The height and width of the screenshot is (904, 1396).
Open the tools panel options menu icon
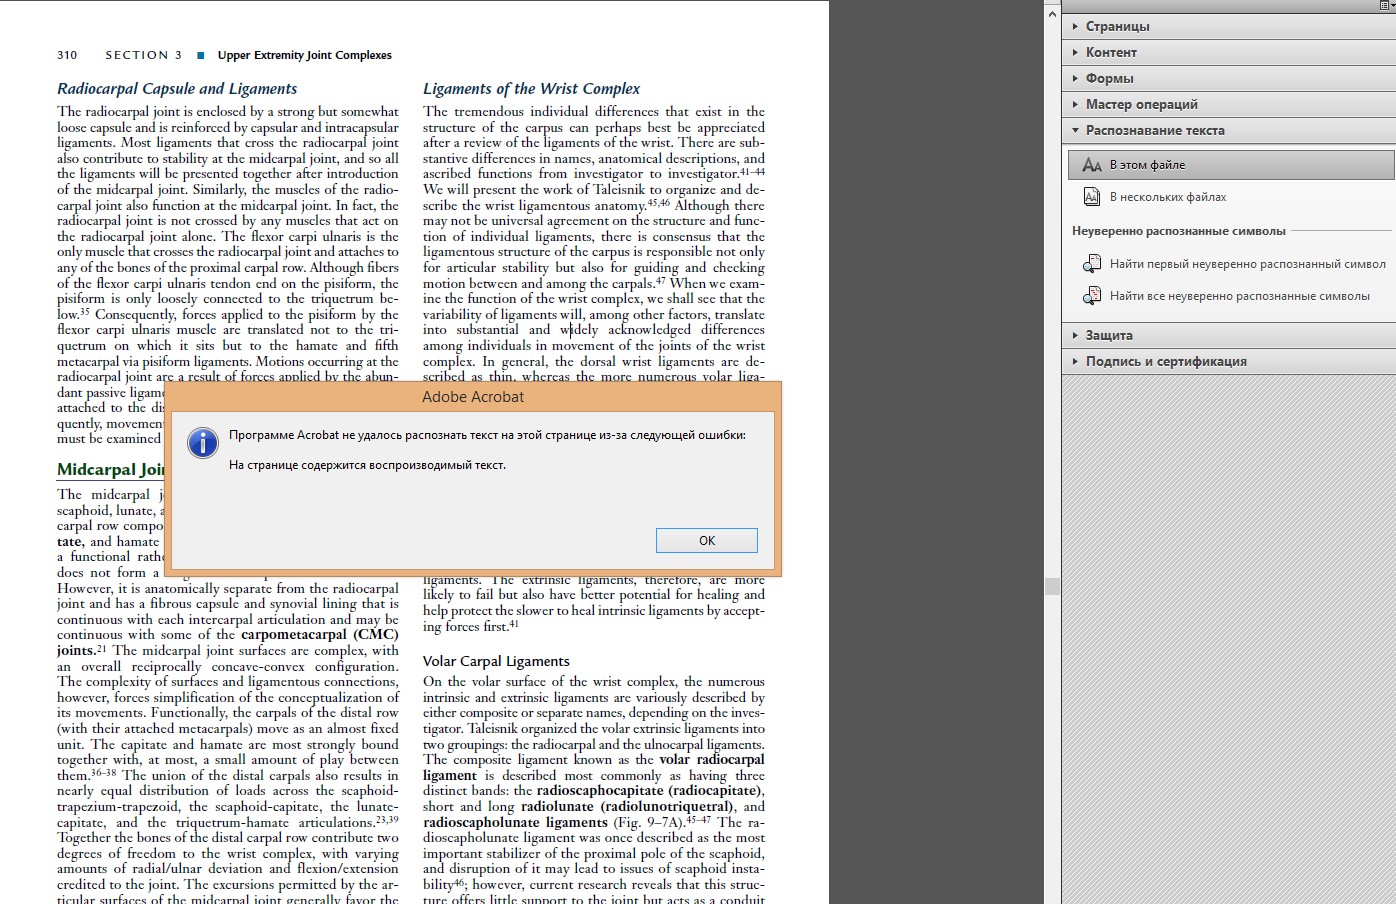pyautogui.click(x=1386, y=5)
